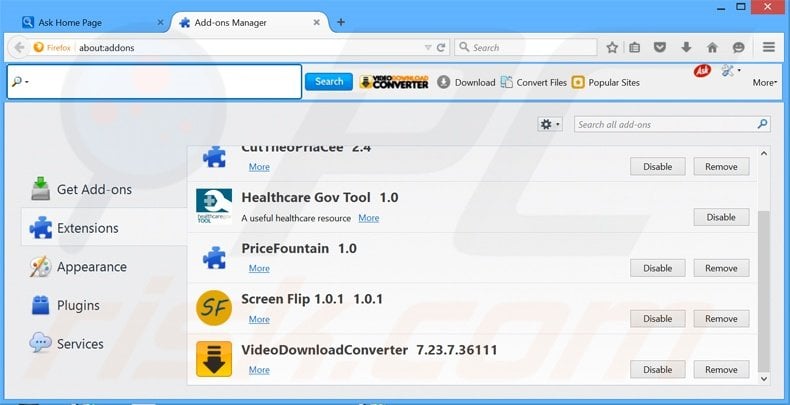Click the extensions list scroll up arrow
The width and height of the screenshot is (790, 405).
point(764,153)
